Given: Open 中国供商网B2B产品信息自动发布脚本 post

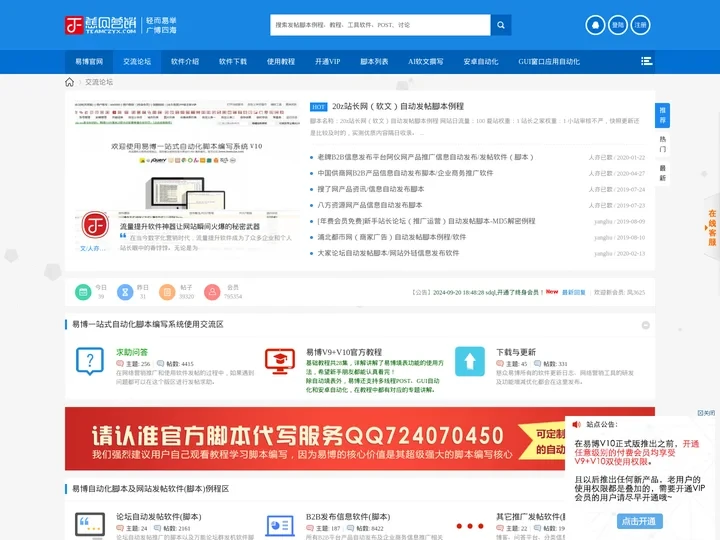Looking at the screenshot, I should point(405,173).
